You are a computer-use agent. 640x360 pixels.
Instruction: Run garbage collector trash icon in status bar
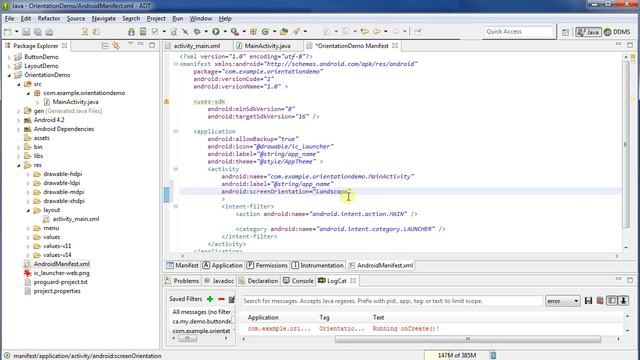coord(493,355)
